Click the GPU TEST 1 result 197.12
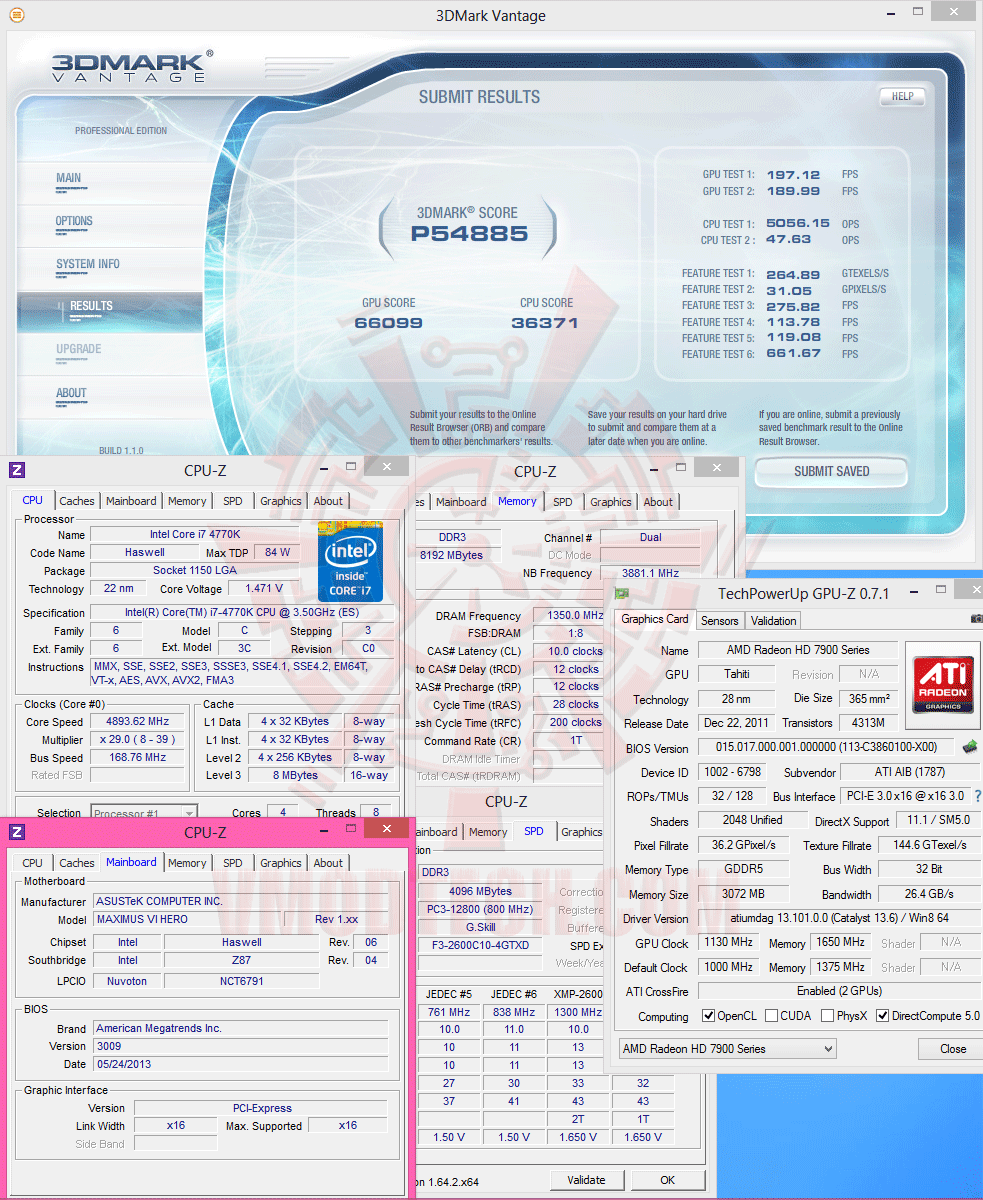The image size is (983, 1200). pyautogui.click(x=793, y=174)
